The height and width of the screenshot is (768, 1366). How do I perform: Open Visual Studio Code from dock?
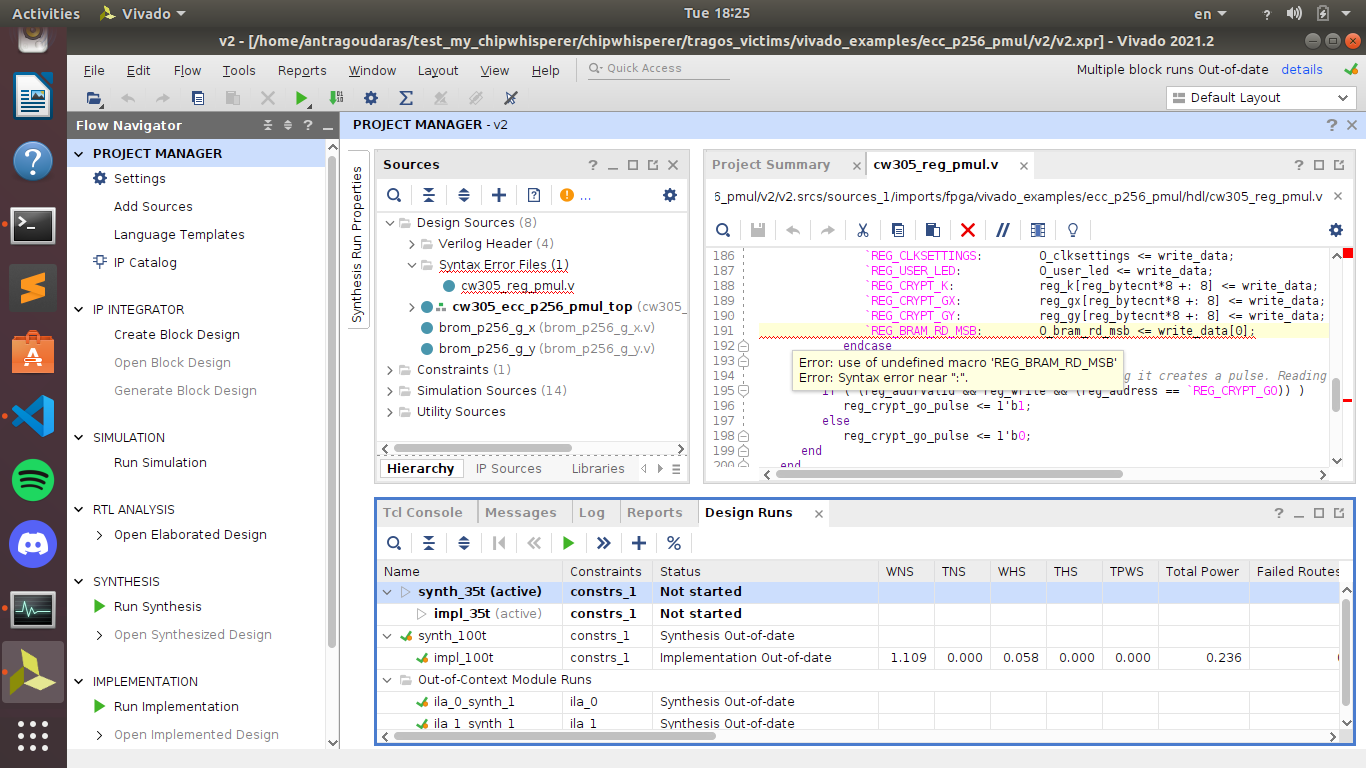point(33,416)
